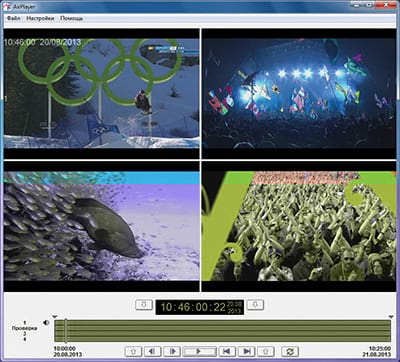Select the concert stage video pane
Screen dimensions: 400x362
[x=299, y=94]
